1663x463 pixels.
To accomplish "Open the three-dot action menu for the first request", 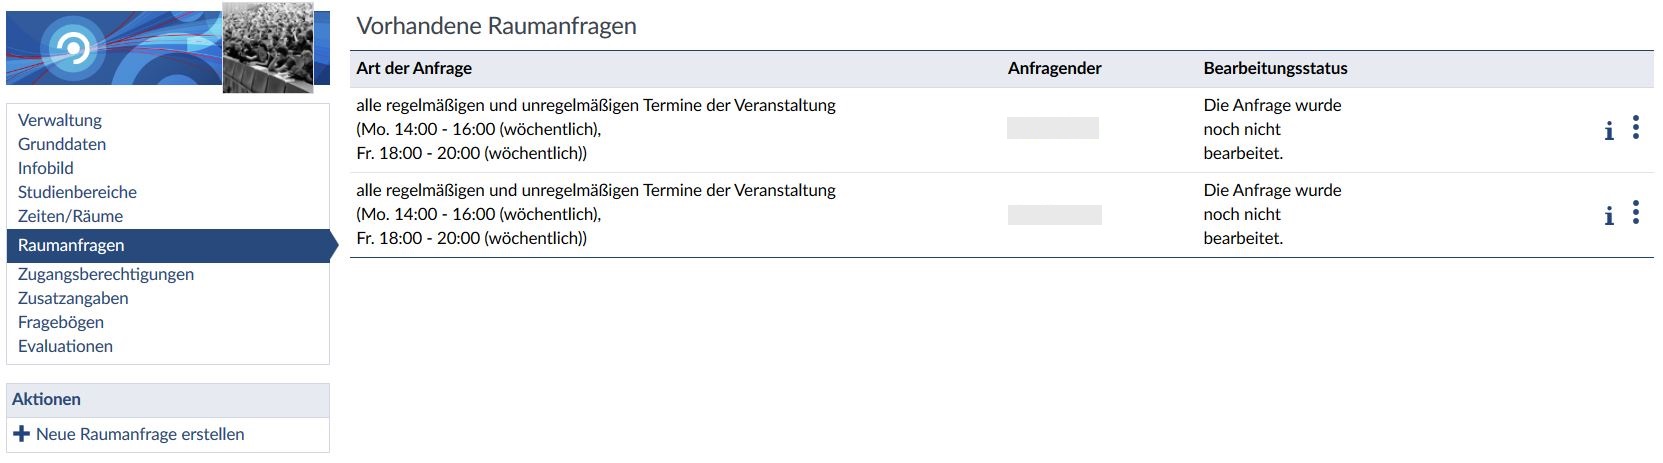I will pyautogui.click(x=1636, y=128).
